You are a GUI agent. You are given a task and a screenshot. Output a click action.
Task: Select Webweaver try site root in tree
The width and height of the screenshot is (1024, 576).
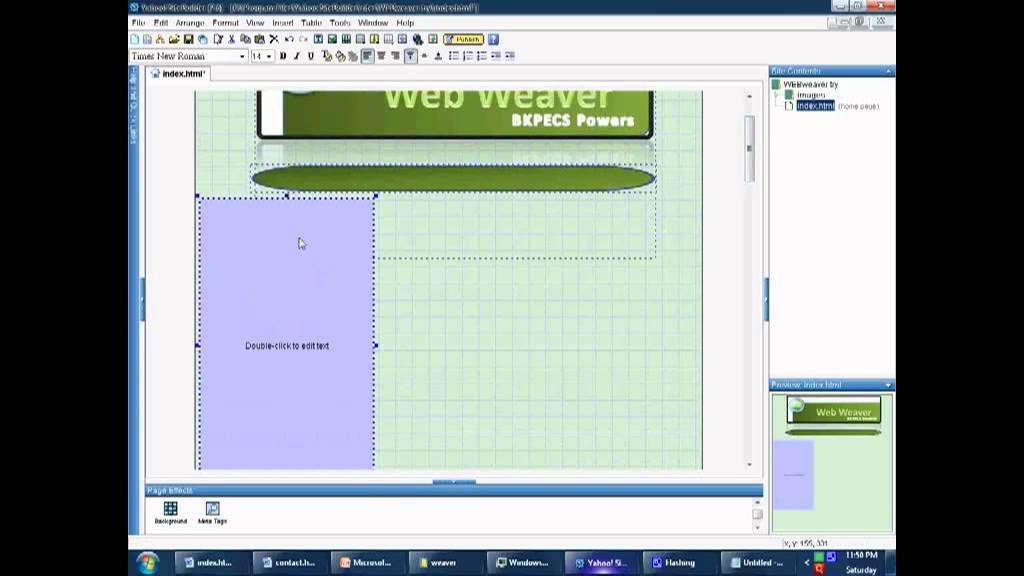coord(810,84)
